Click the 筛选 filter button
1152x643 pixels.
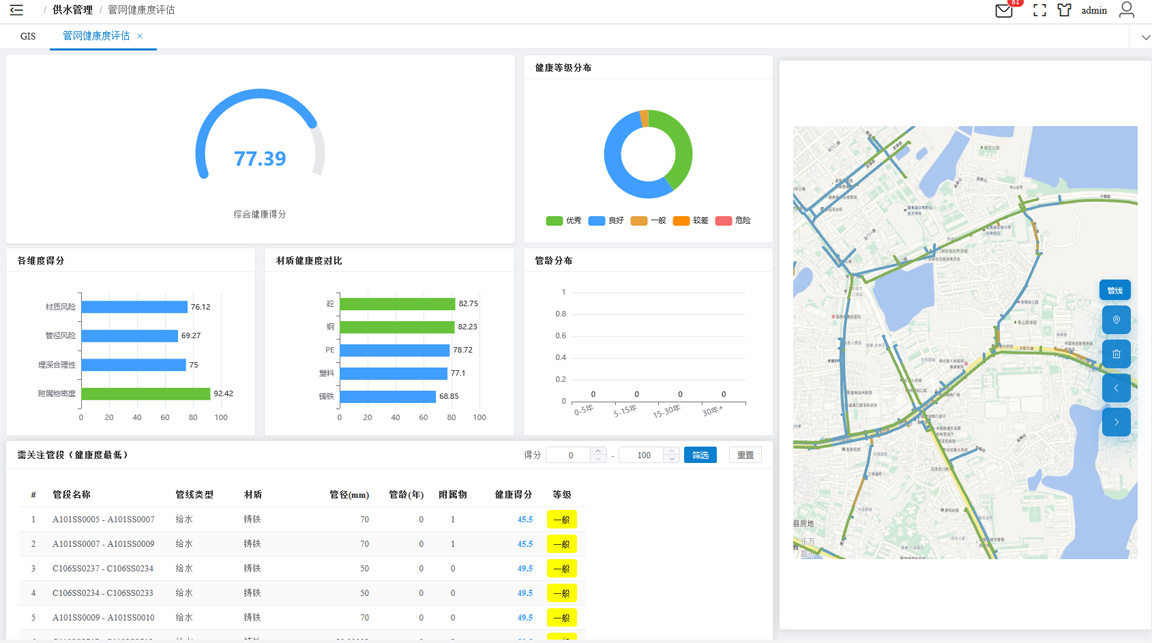point(700,455)
